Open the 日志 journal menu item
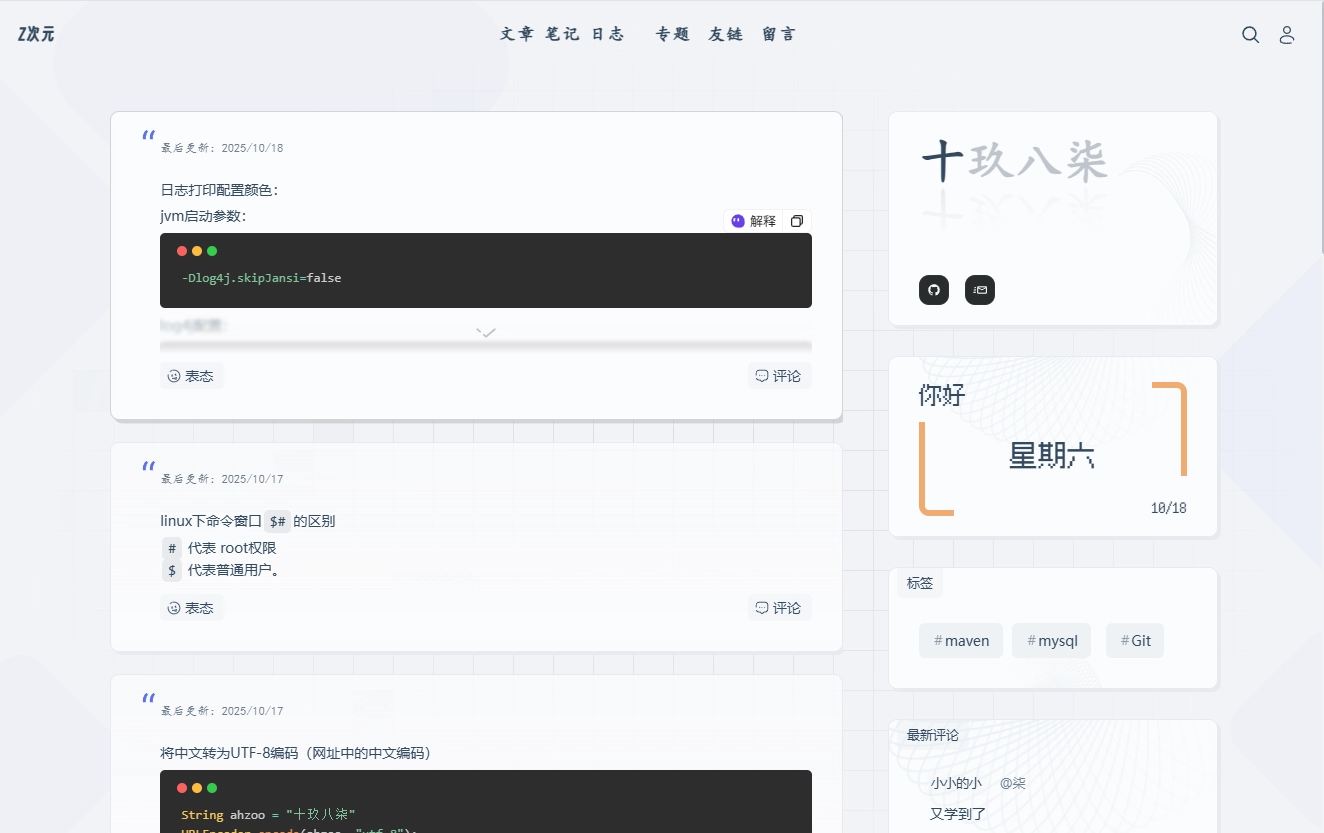 (608, 34)
